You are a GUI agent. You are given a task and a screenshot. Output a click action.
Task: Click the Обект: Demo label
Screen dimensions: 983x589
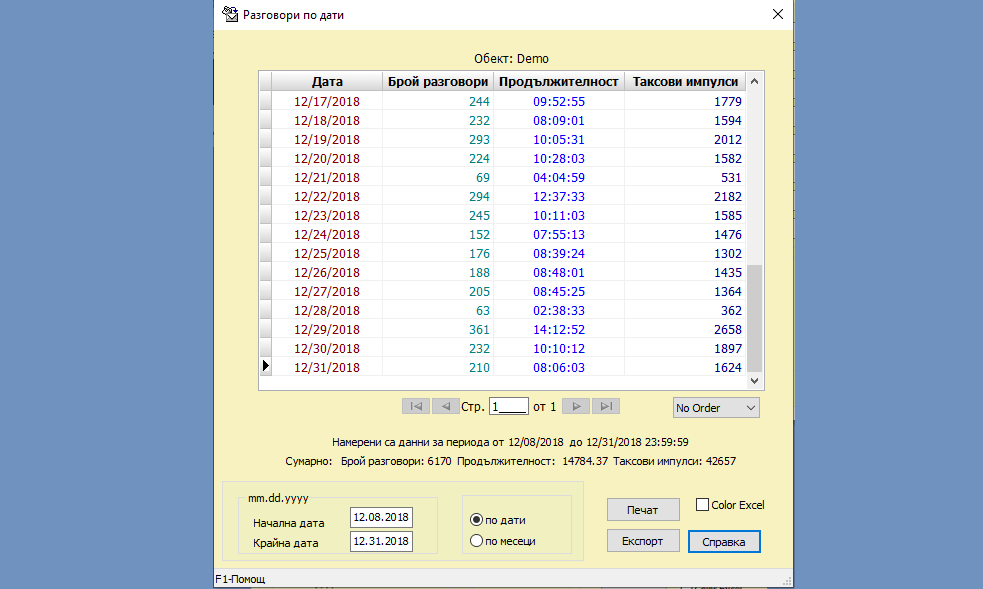click(511, 58)
